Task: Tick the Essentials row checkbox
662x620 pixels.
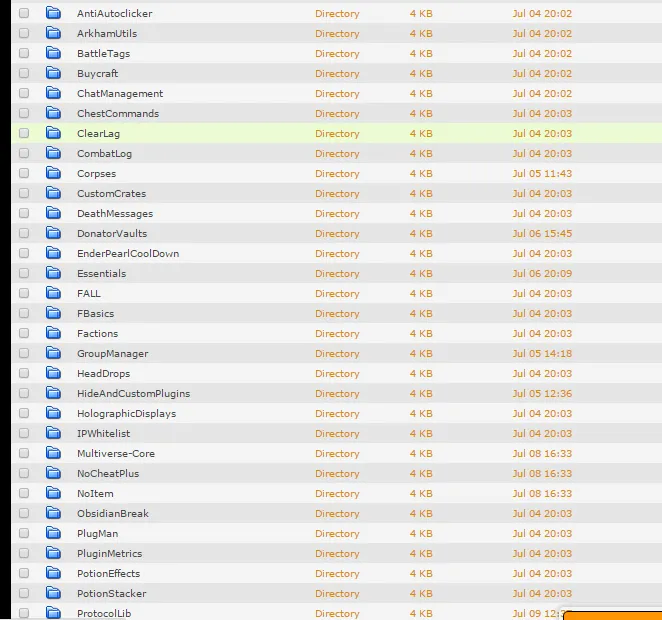Action: click(24, 273)
